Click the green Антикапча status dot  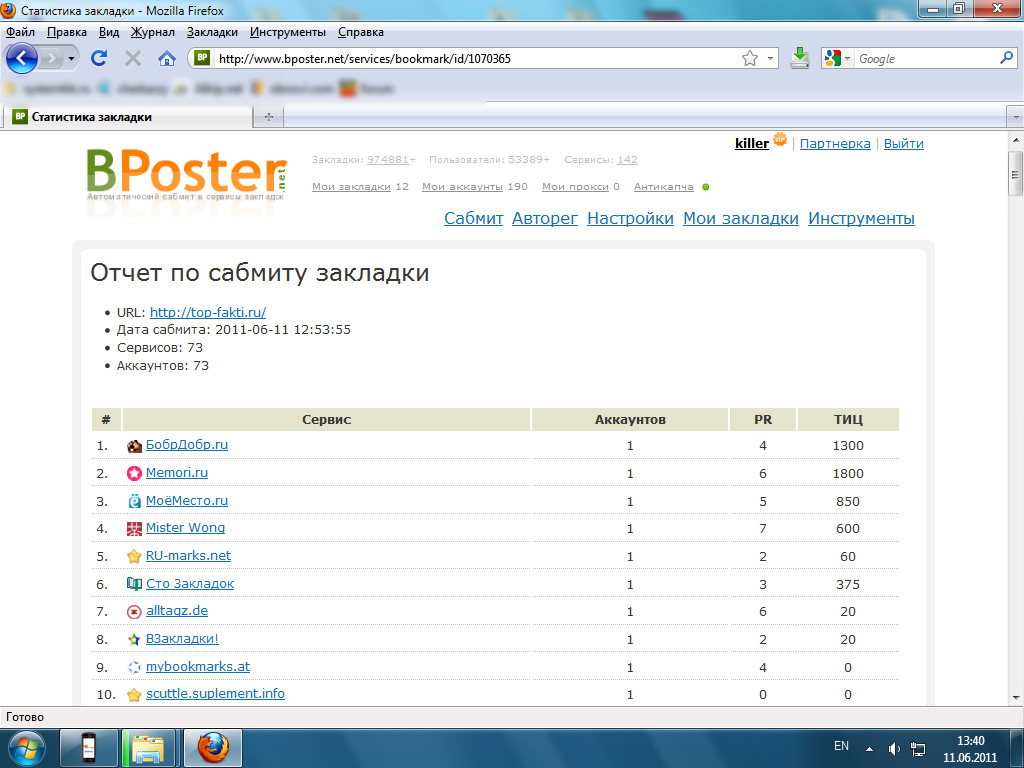[x=705, y=187]
